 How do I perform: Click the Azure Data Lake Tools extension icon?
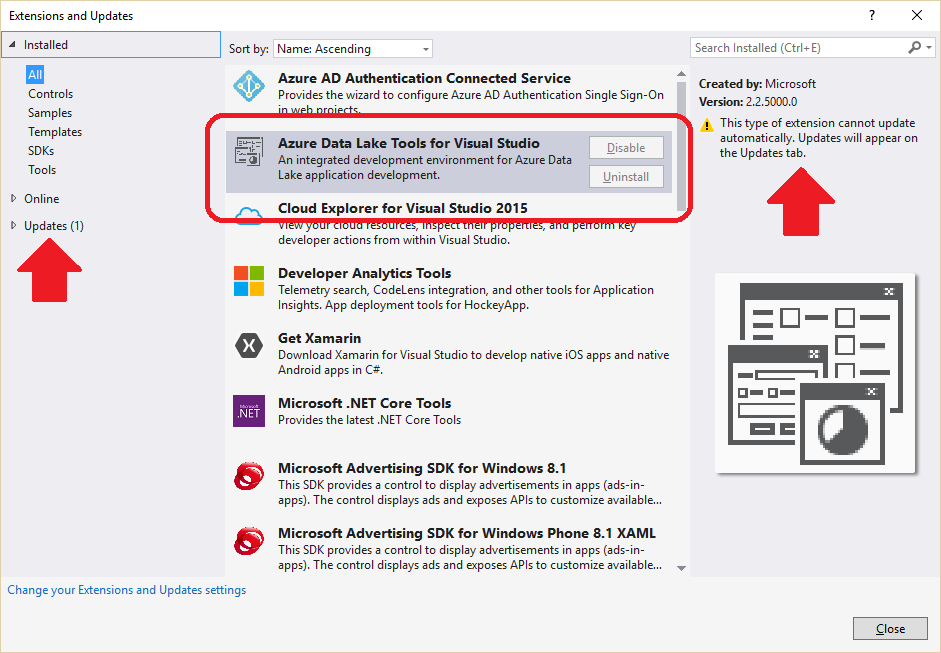(x=249, y=151)
